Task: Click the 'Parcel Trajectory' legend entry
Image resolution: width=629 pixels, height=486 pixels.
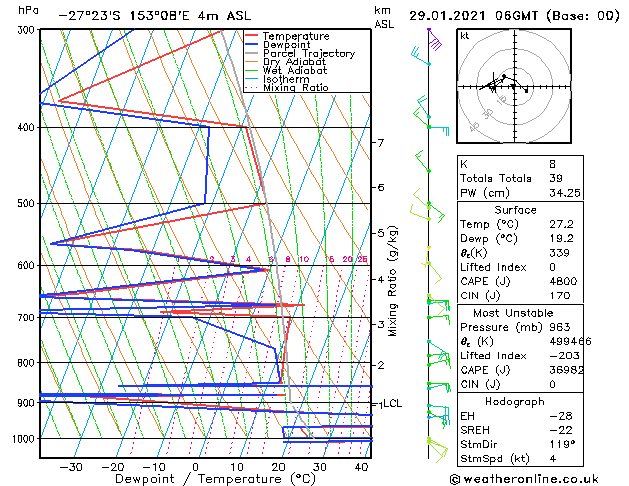Action: tap(309, 53)
